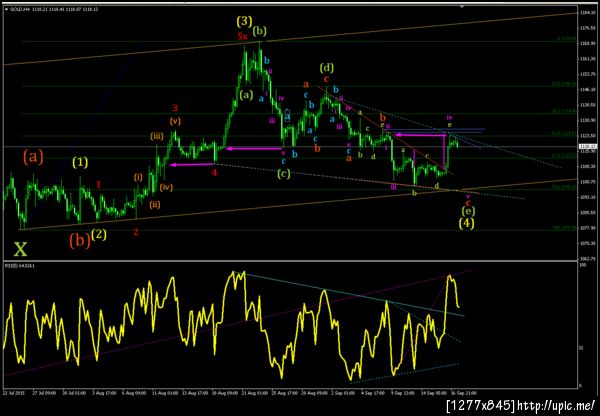
Task: Select the yellow (3) wave label
Action: (x=244, y=21)
